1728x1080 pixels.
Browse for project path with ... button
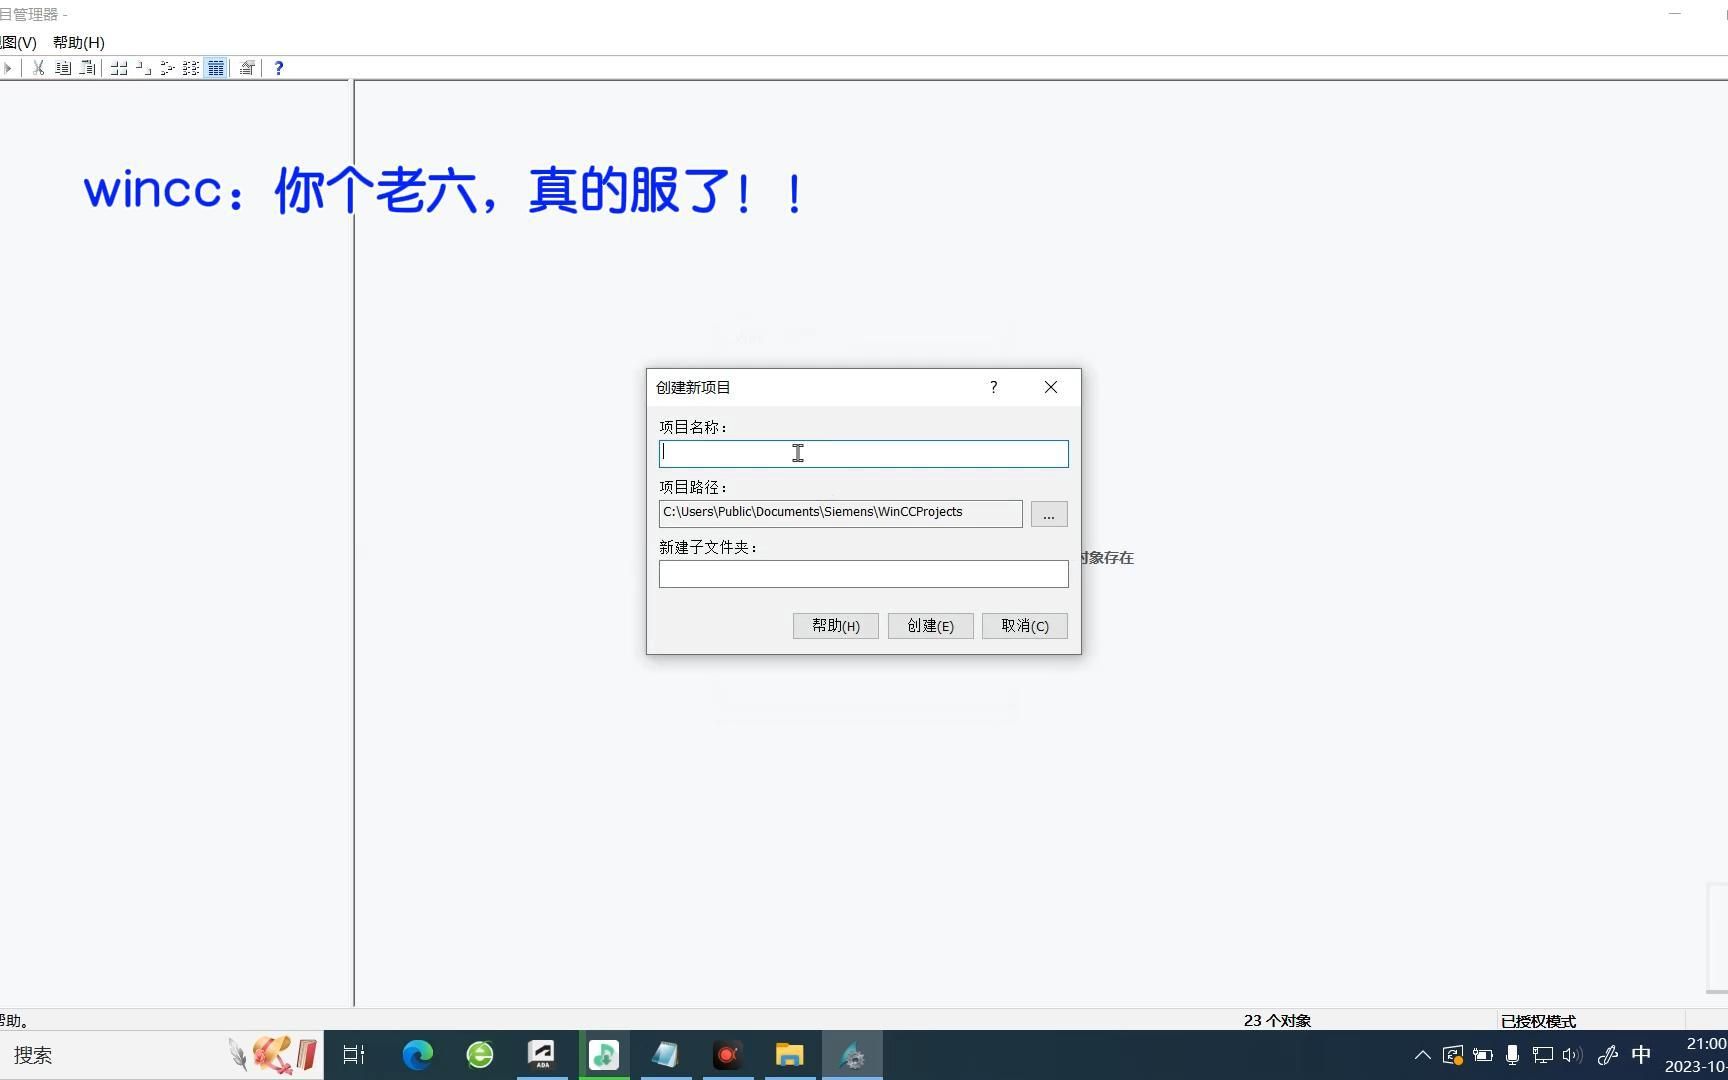pos(1049,514)
